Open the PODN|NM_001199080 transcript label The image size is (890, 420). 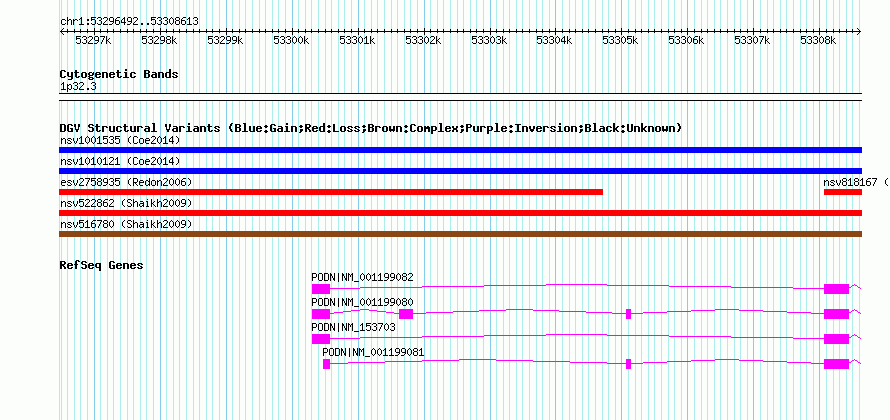(x=362, y=302)
